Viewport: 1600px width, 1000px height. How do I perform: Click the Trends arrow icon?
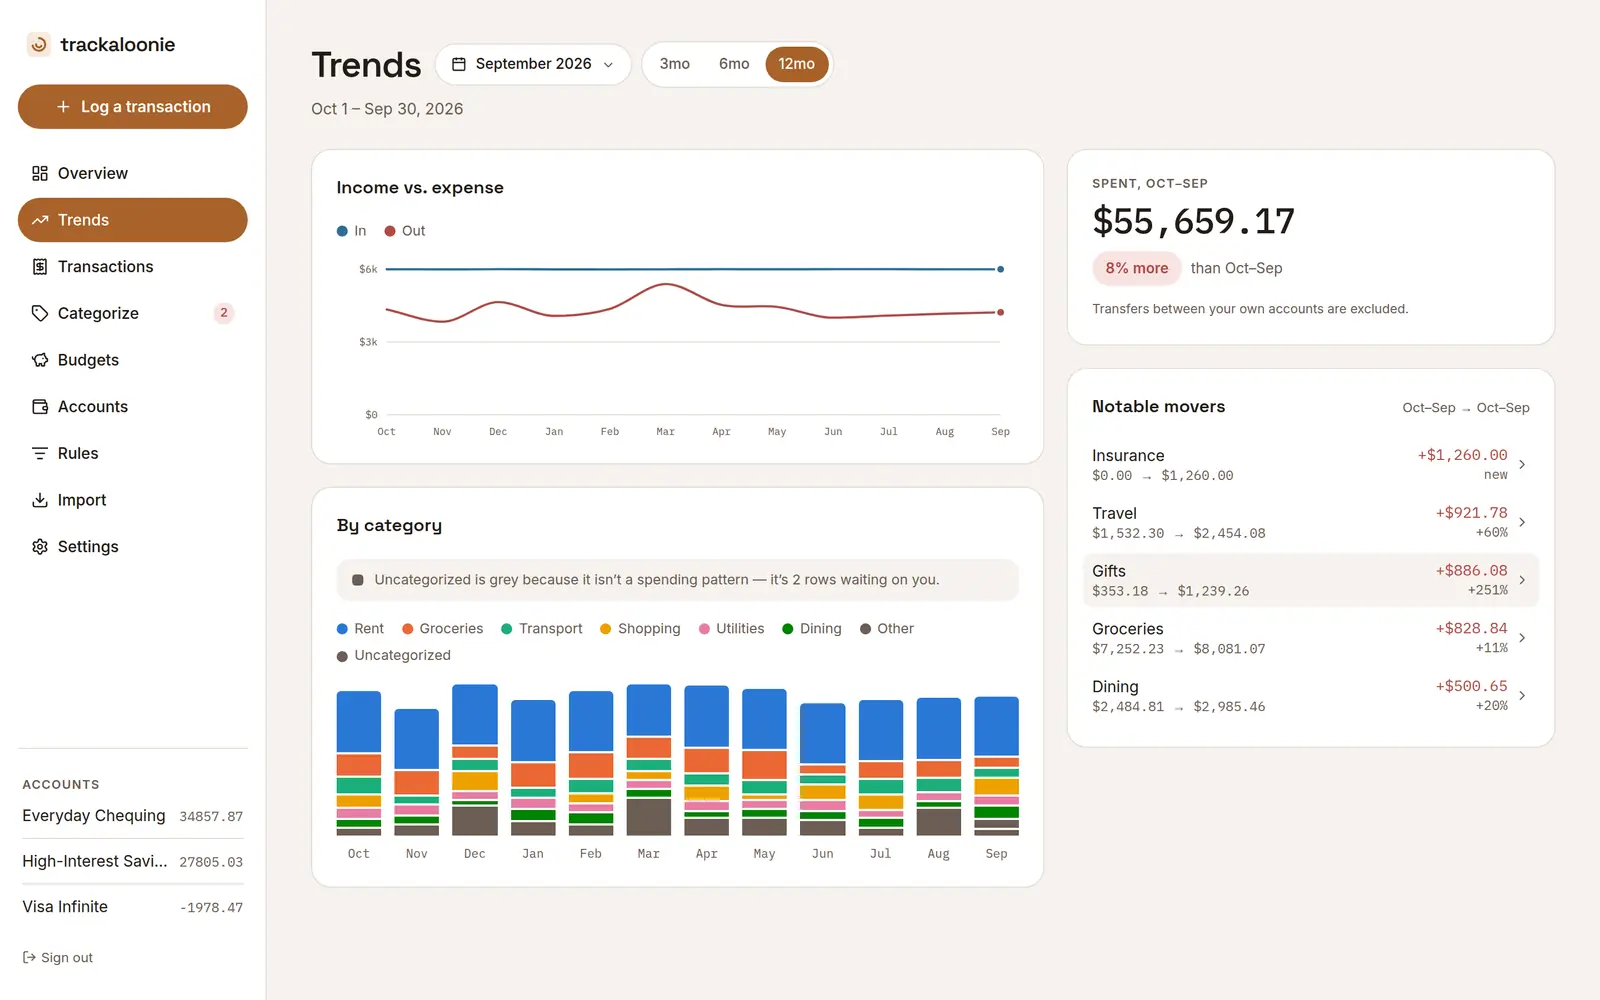click(40, 220)
